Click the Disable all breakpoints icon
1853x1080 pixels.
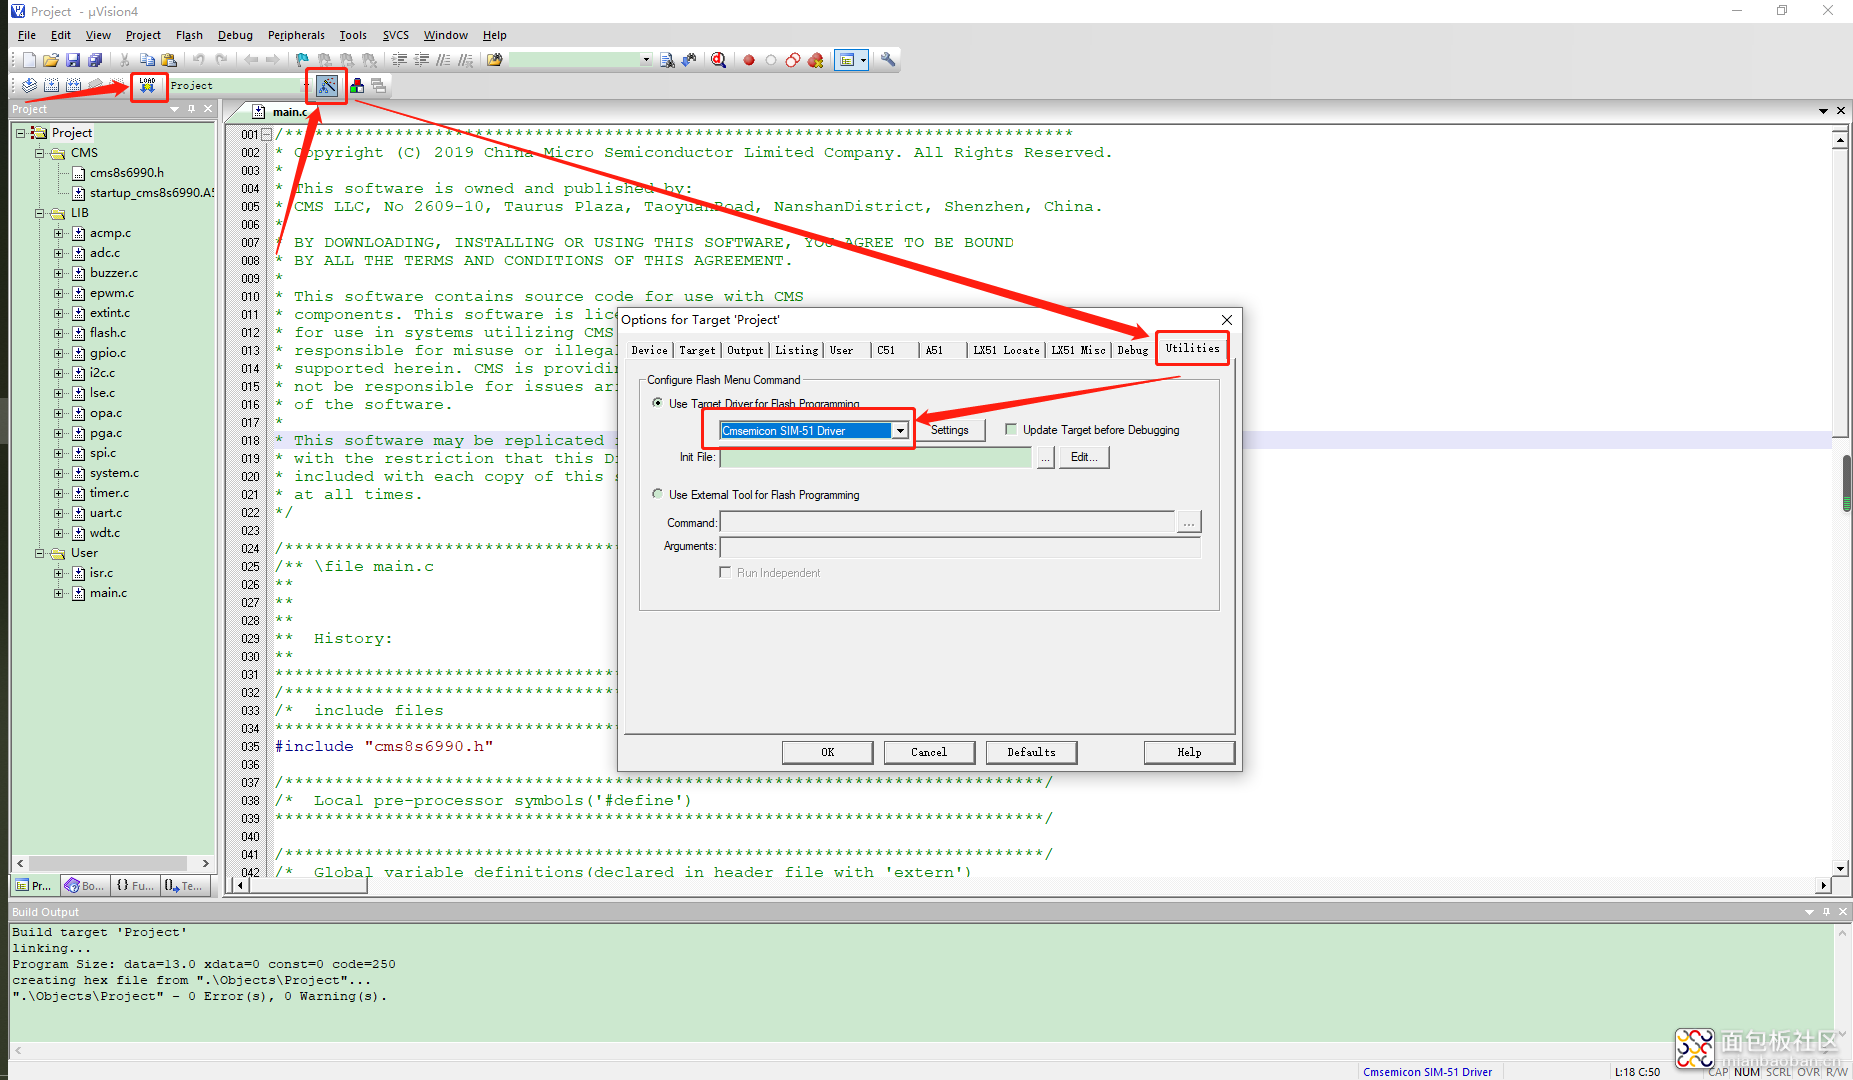793,60
